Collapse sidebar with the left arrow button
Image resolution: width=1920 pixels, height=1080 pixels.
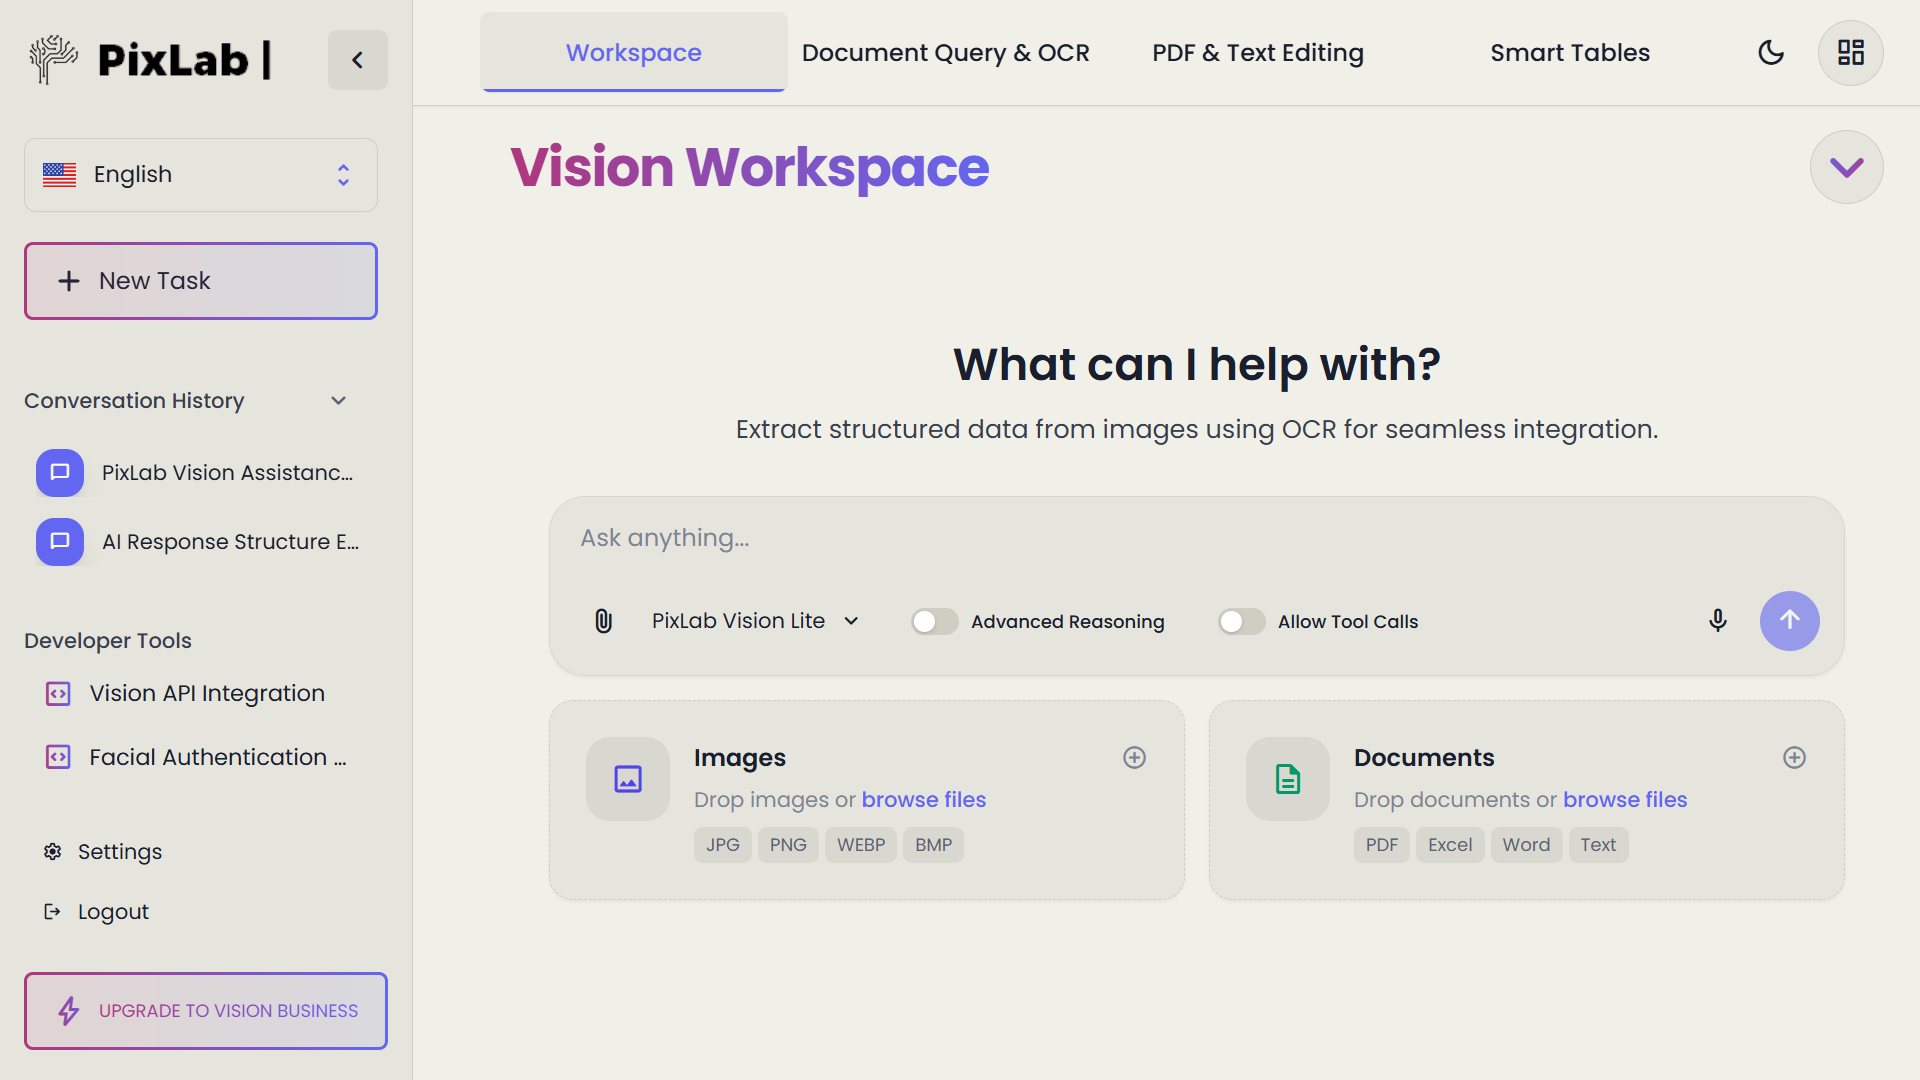coord(357,60)
